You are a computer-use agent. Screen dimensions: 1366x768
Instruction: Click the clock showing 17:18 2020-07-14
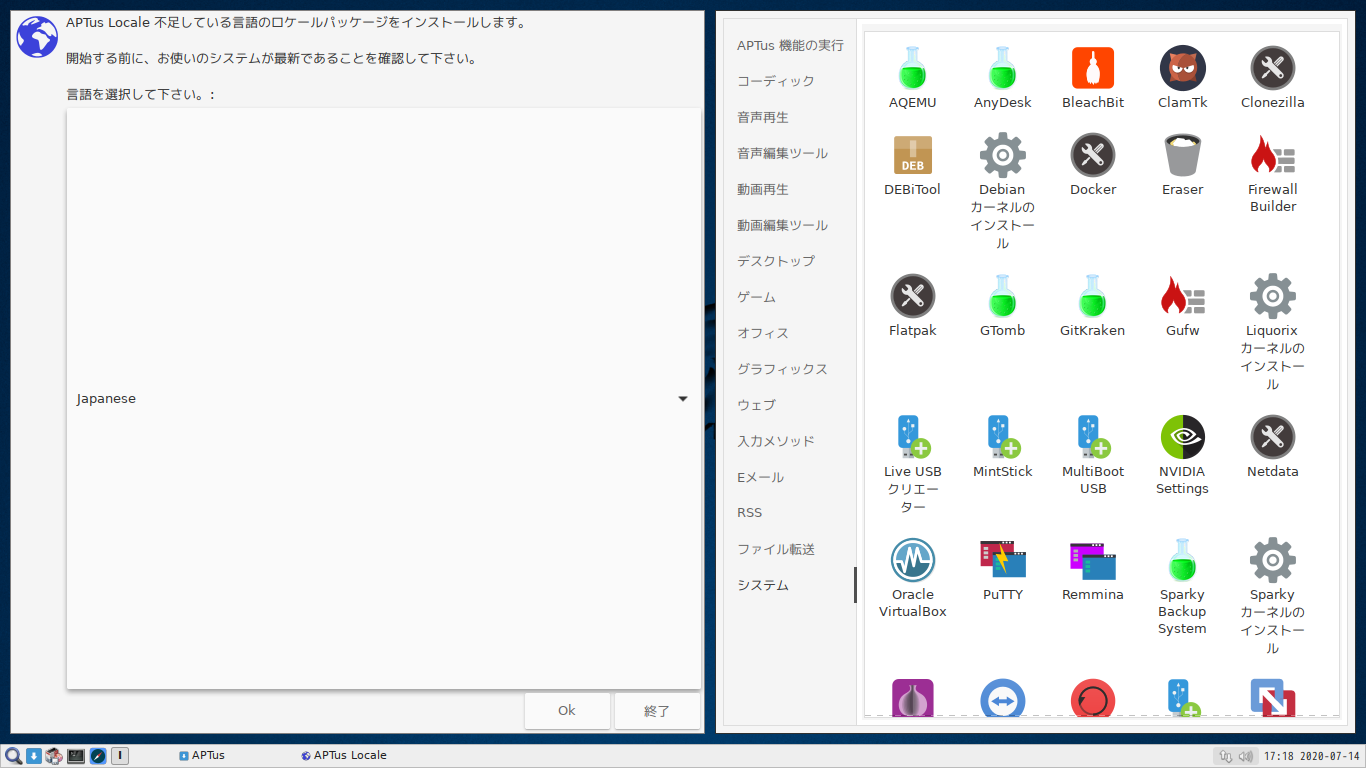(x=1312, y=756)
